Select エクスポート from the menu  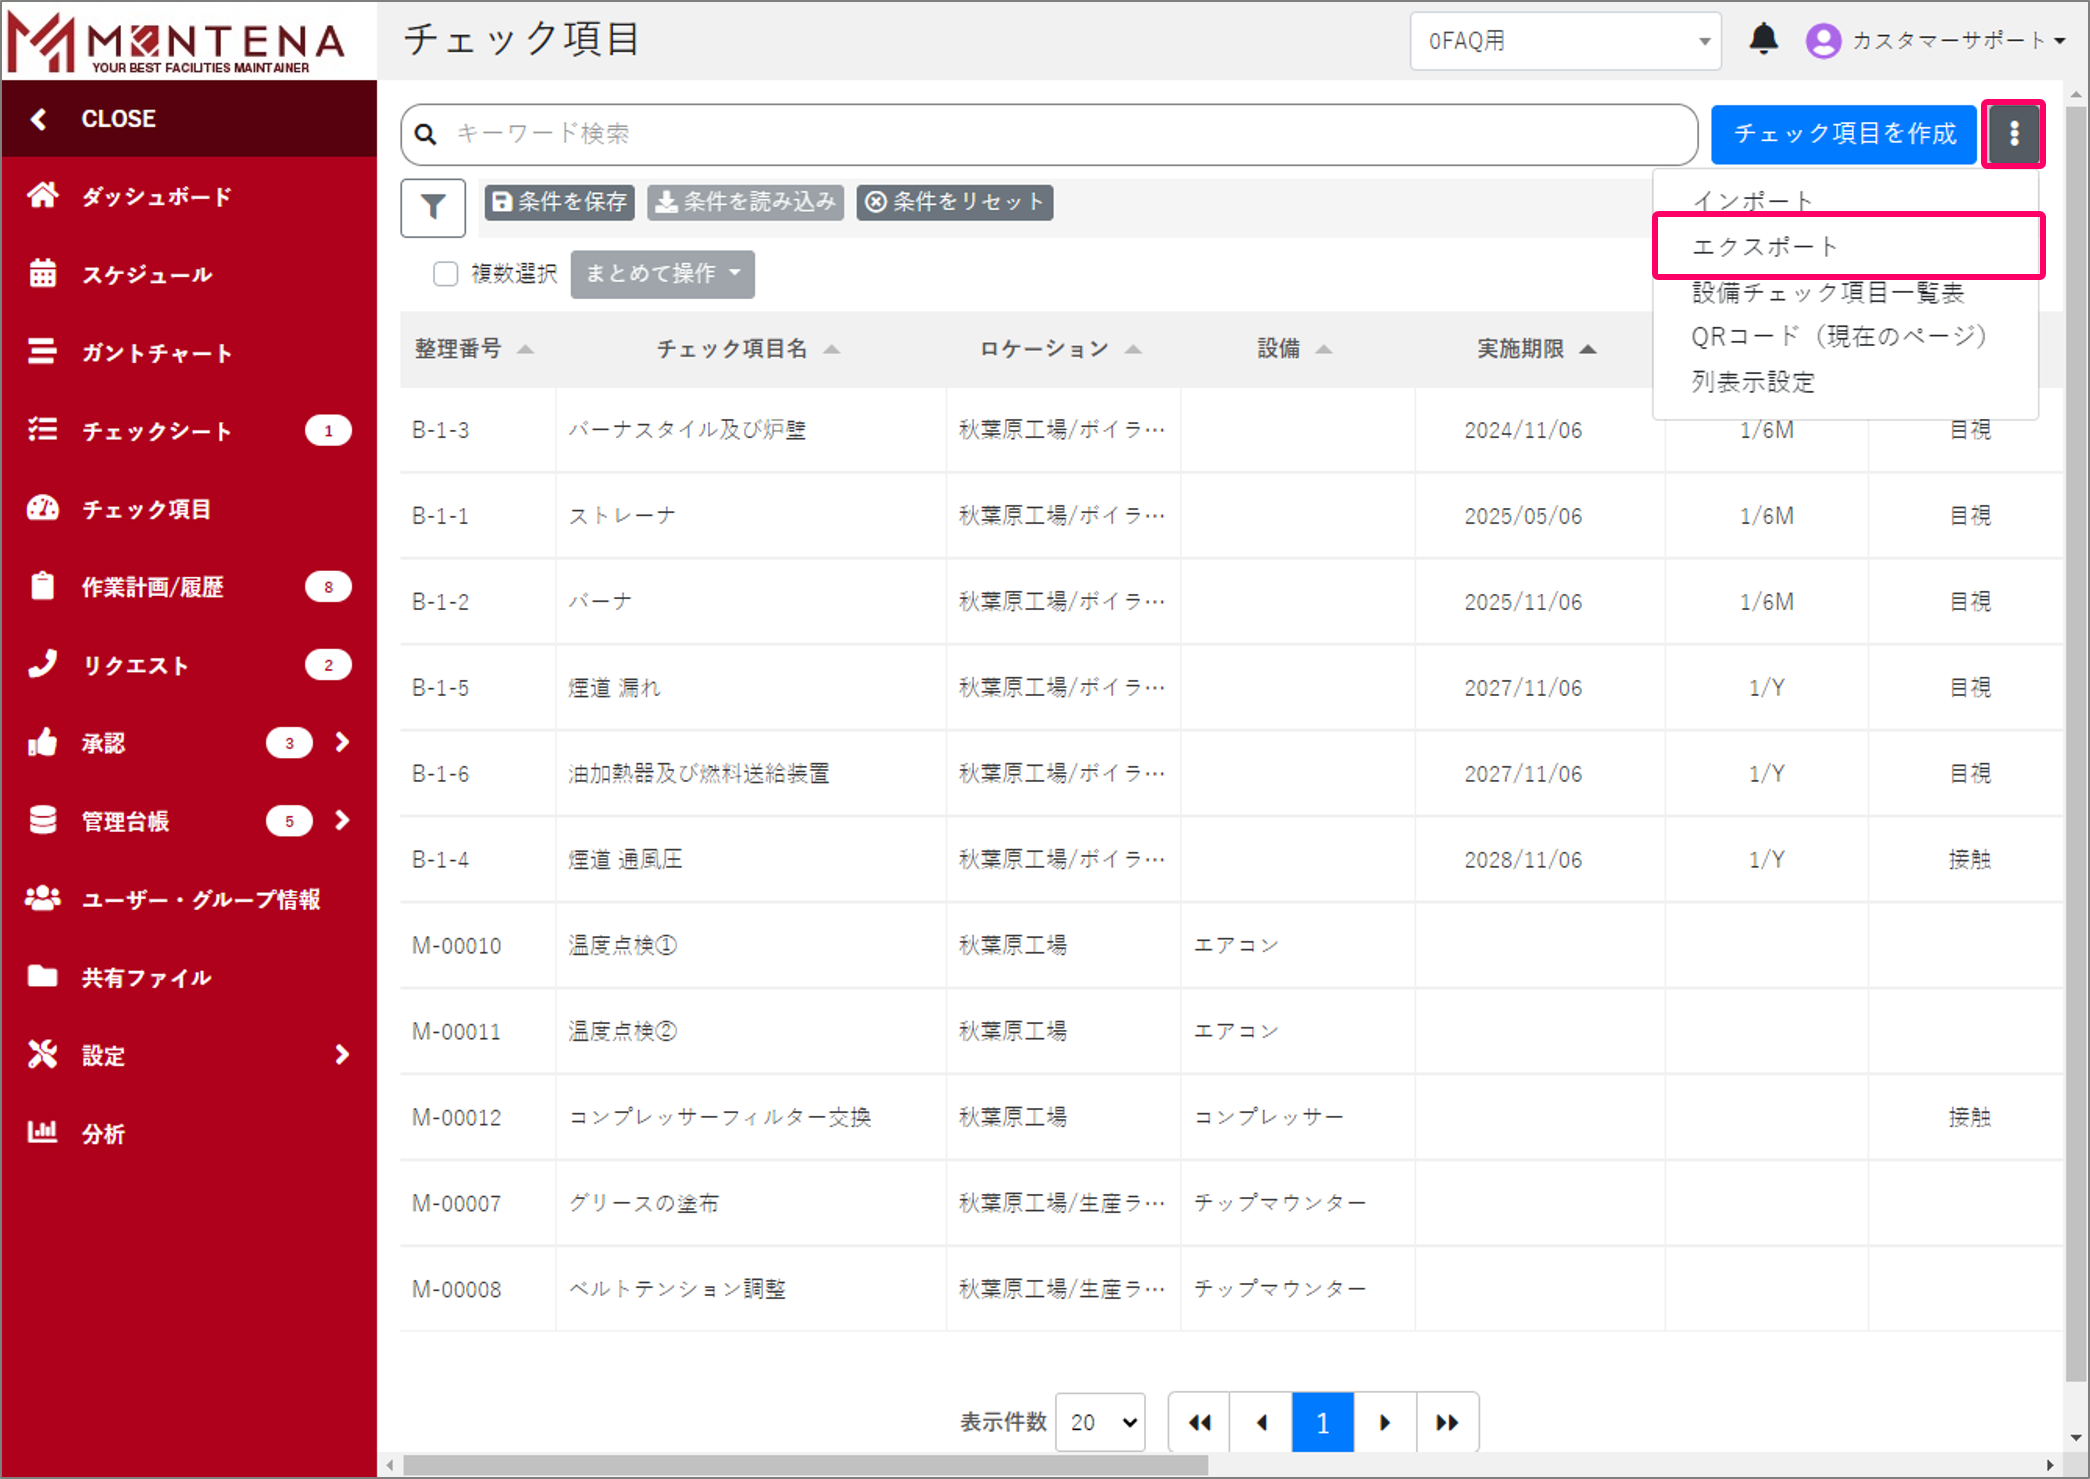(x=1765, y=247)
